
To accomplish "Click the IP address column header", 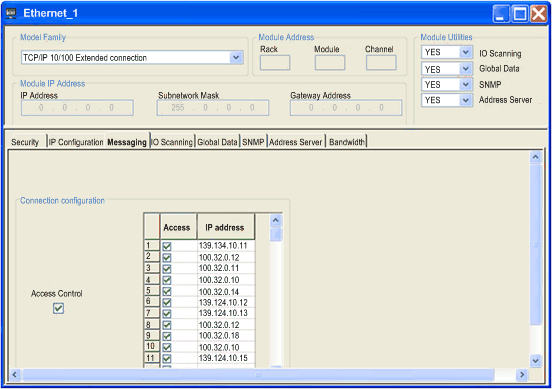I will [226, 227].
